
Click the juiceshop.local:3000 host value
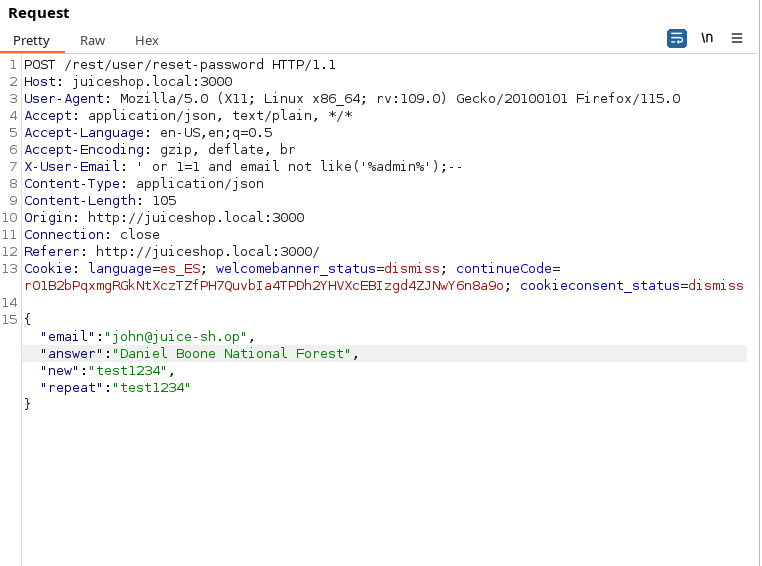click(152, 82)
